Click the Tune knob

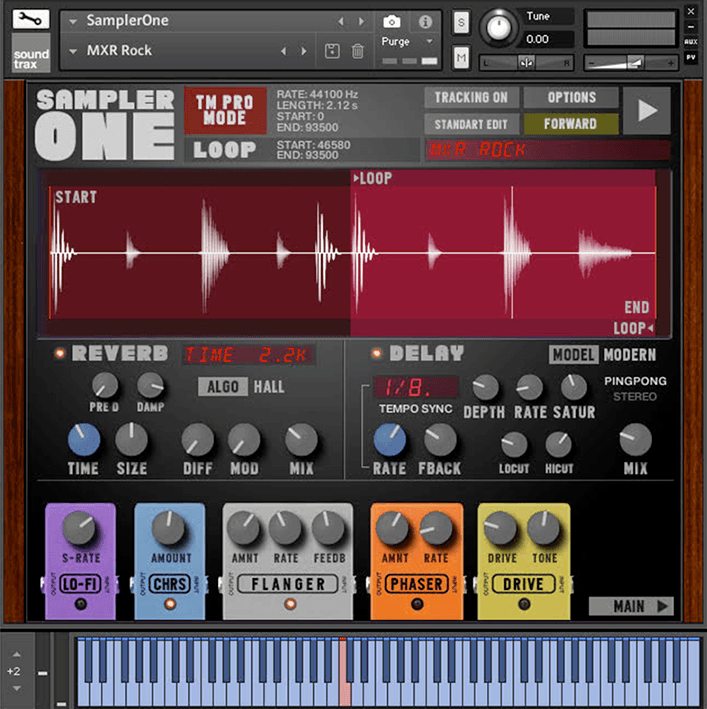(499, 27)
